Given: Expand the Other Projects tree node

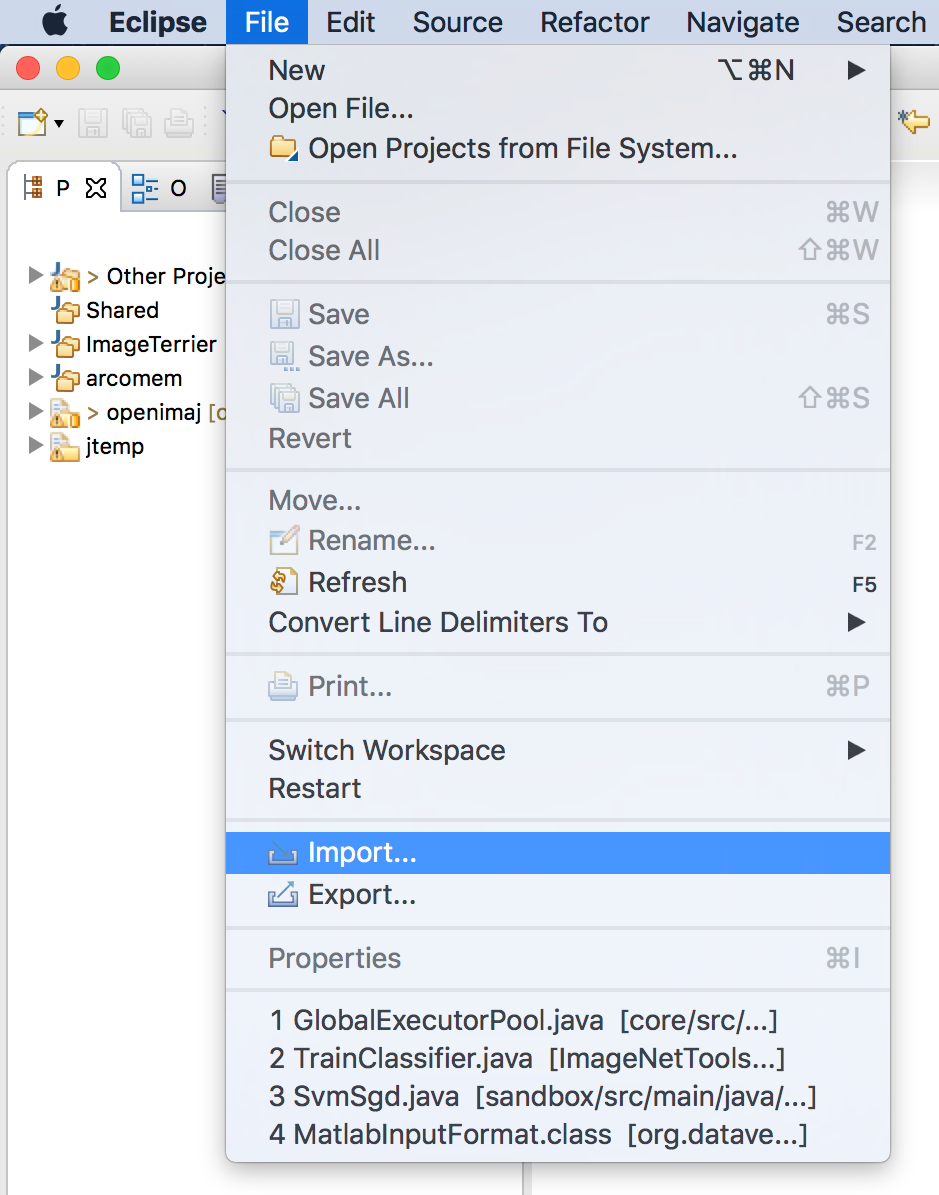Looking at the screenshot, I should 36,276.
